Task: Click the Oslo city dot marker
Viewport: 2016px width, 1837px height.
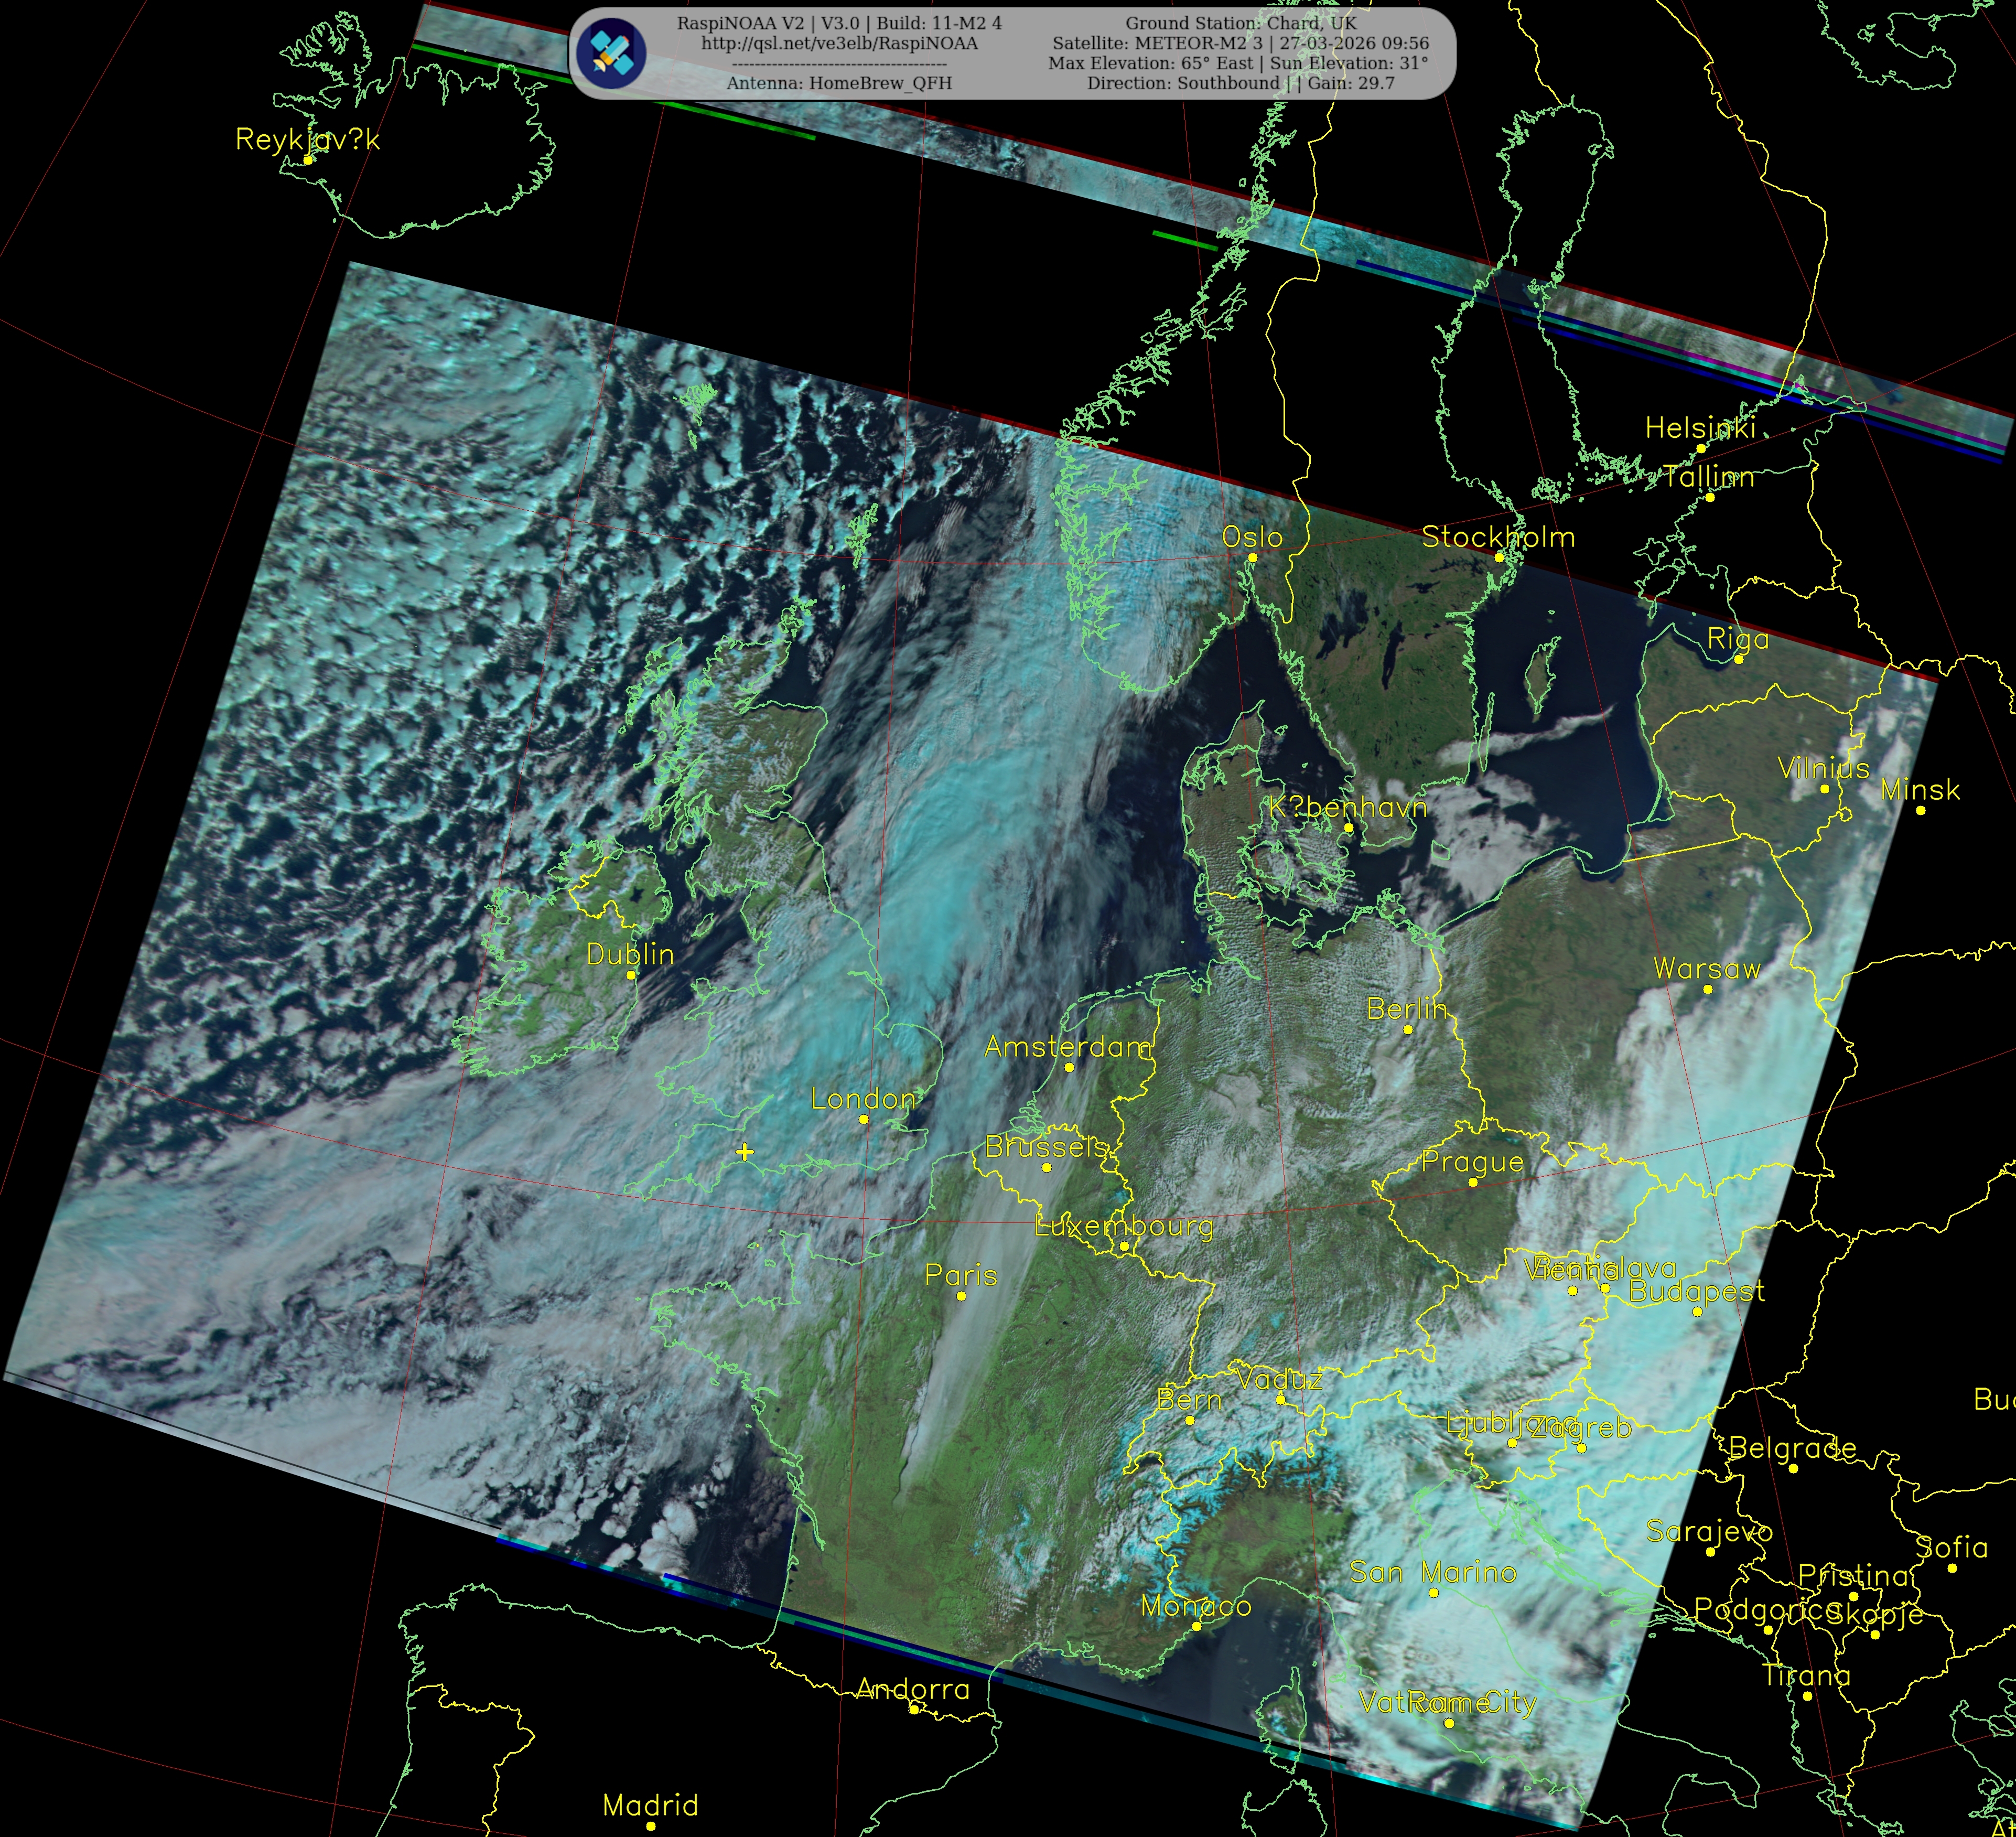Action: 1252,558
